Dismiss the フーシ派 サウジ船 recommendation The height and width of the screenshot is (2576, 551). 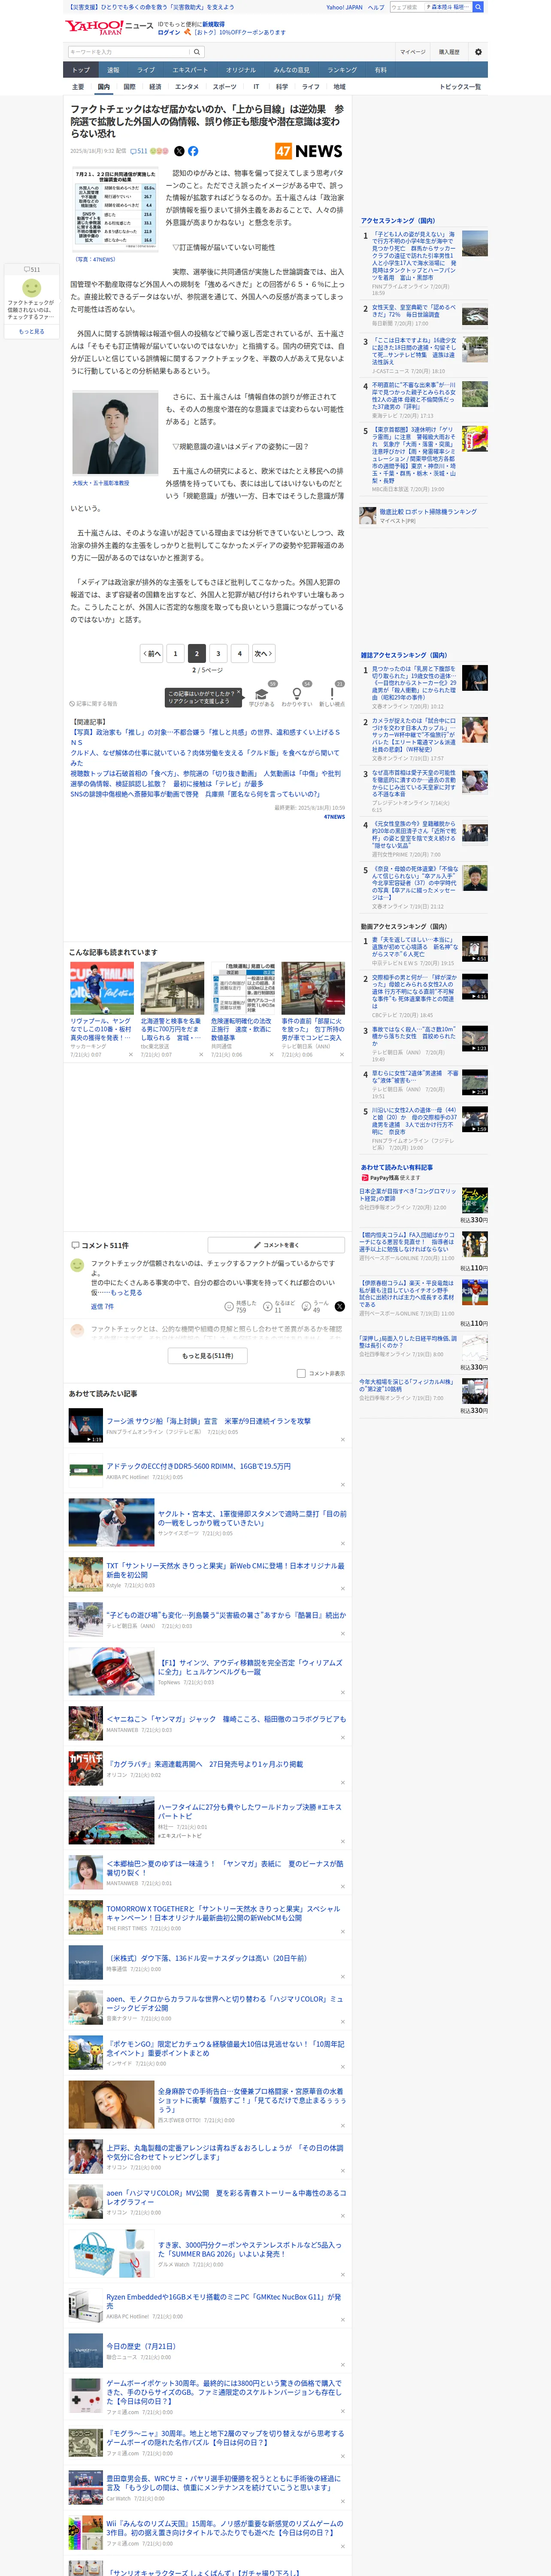343,1440
